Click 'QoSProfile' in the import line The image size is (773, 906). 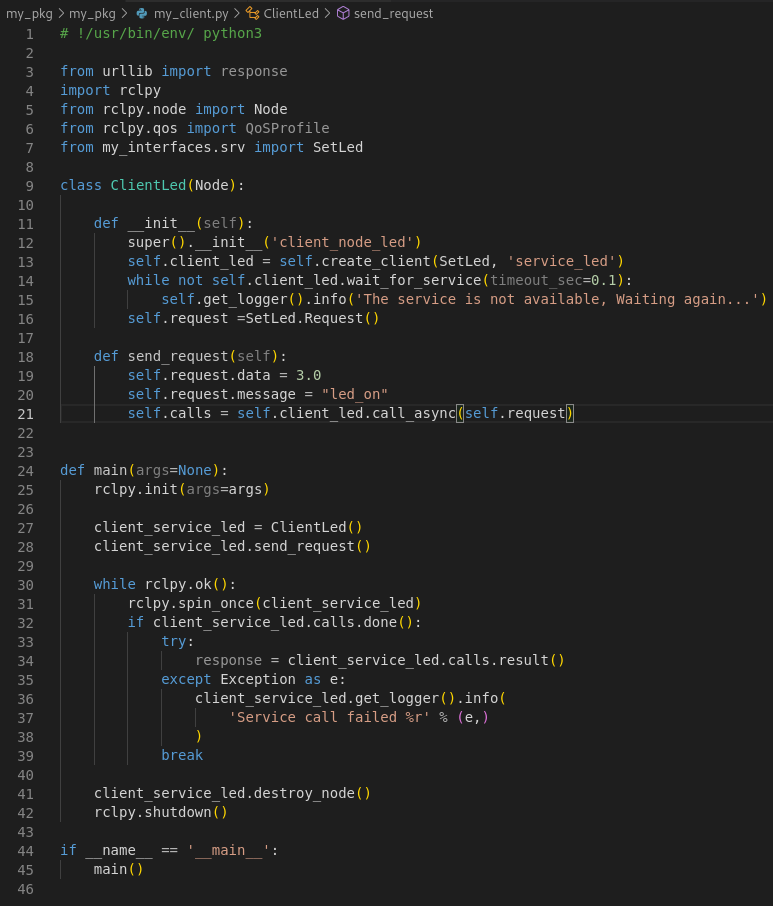pyautogui.click(x=288, y=128)
